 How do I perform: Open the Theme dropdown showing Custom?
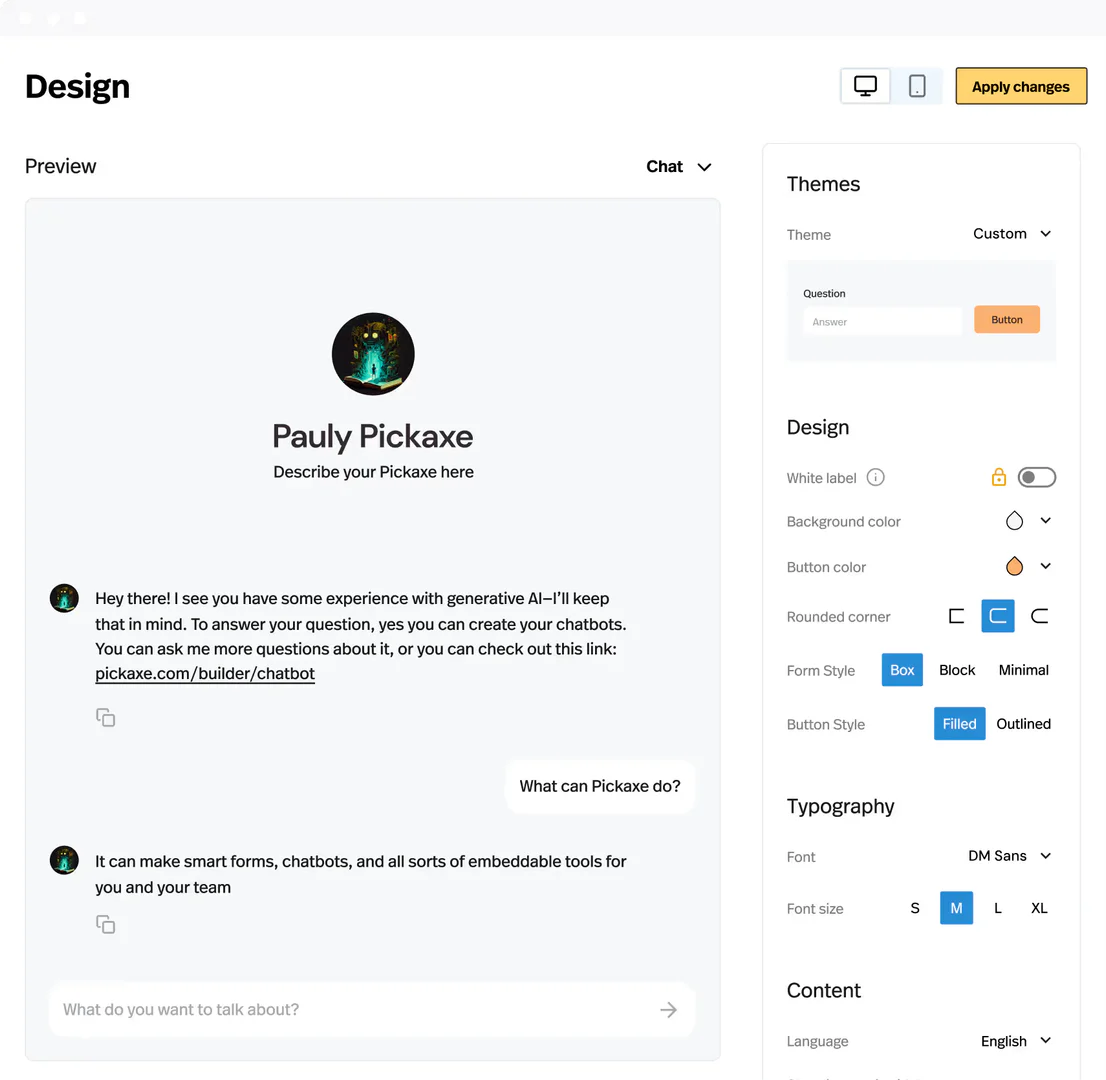pyautogui.click(x=1012, y=233)
